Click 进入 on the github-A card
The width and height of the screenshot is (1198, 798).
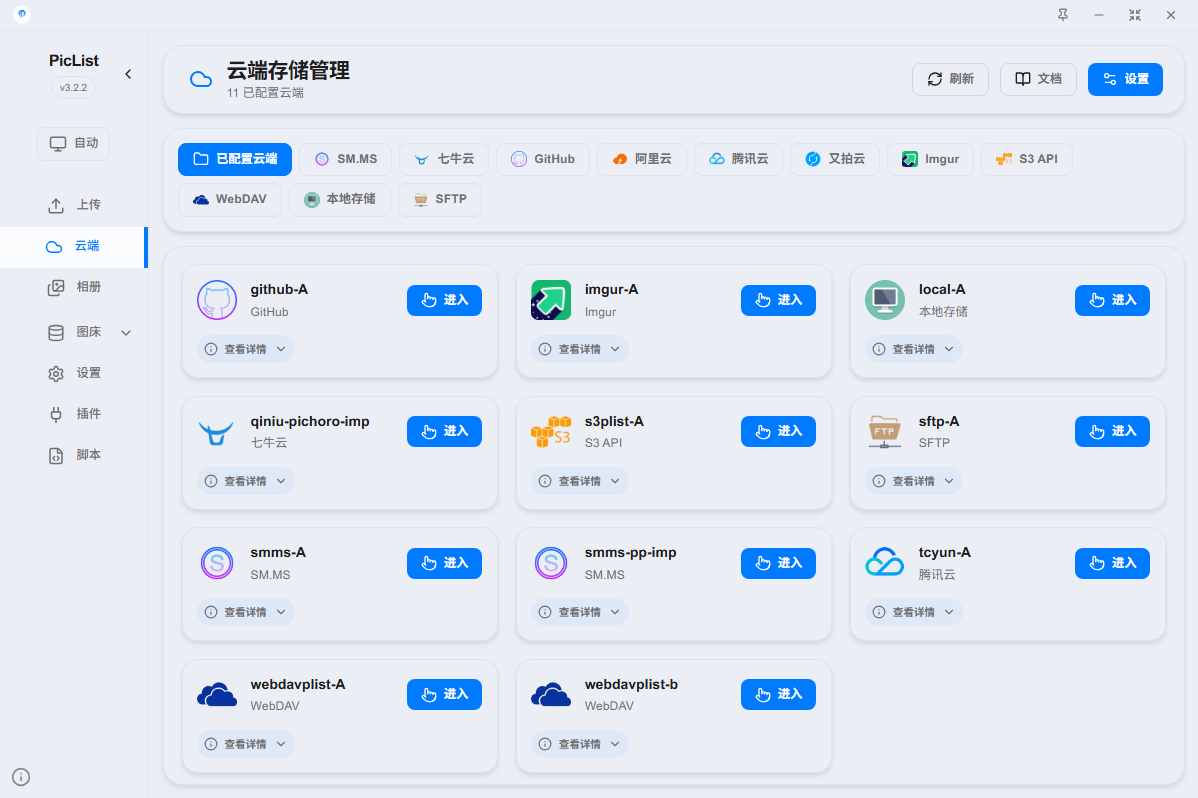click(x=445, y=300)
